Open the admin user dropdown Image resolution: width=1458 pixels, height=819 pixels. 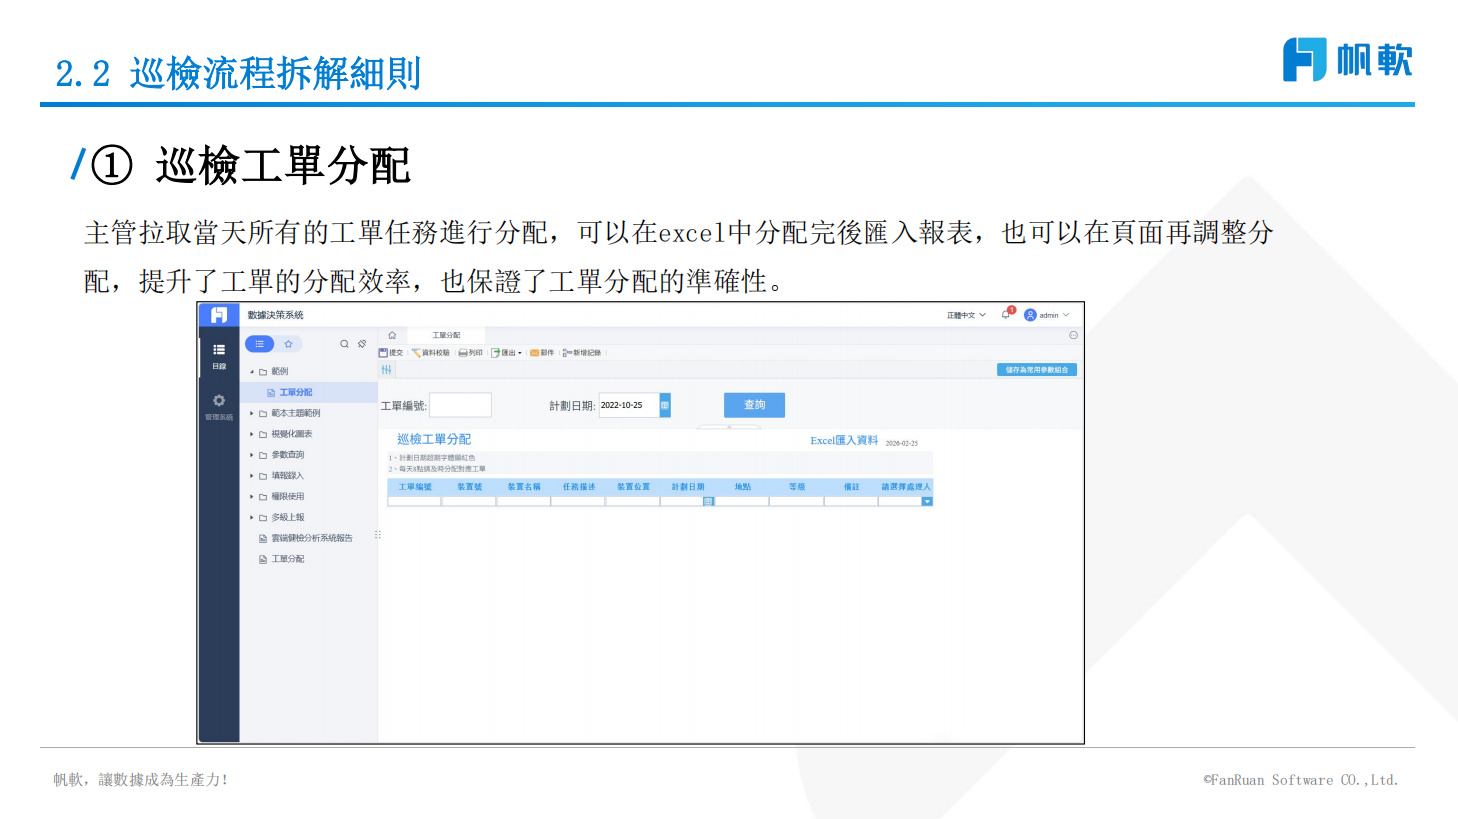click(1047, 315)
